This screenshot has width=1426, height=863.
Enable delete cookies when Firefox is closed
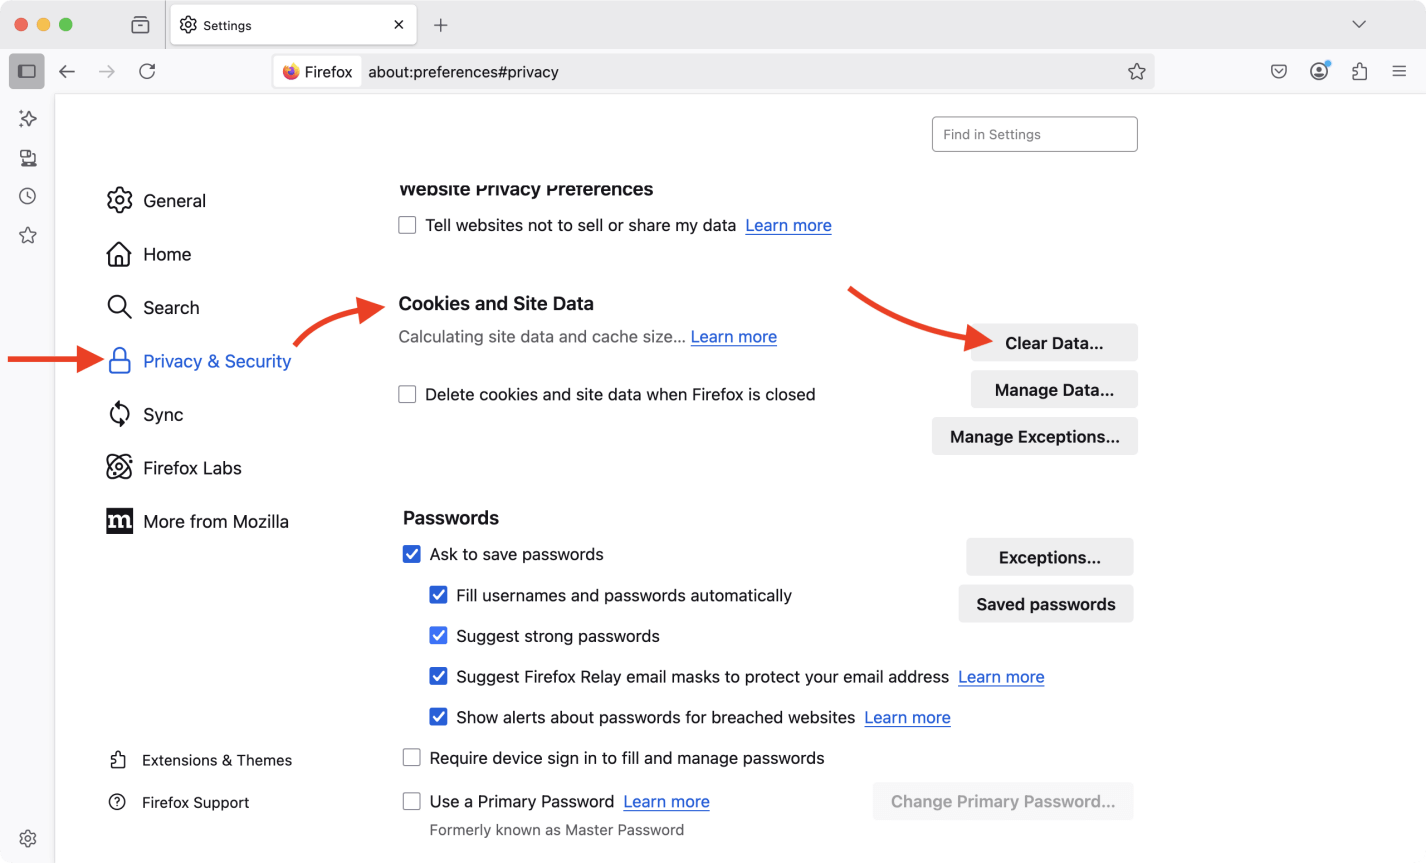click(408, 394)
